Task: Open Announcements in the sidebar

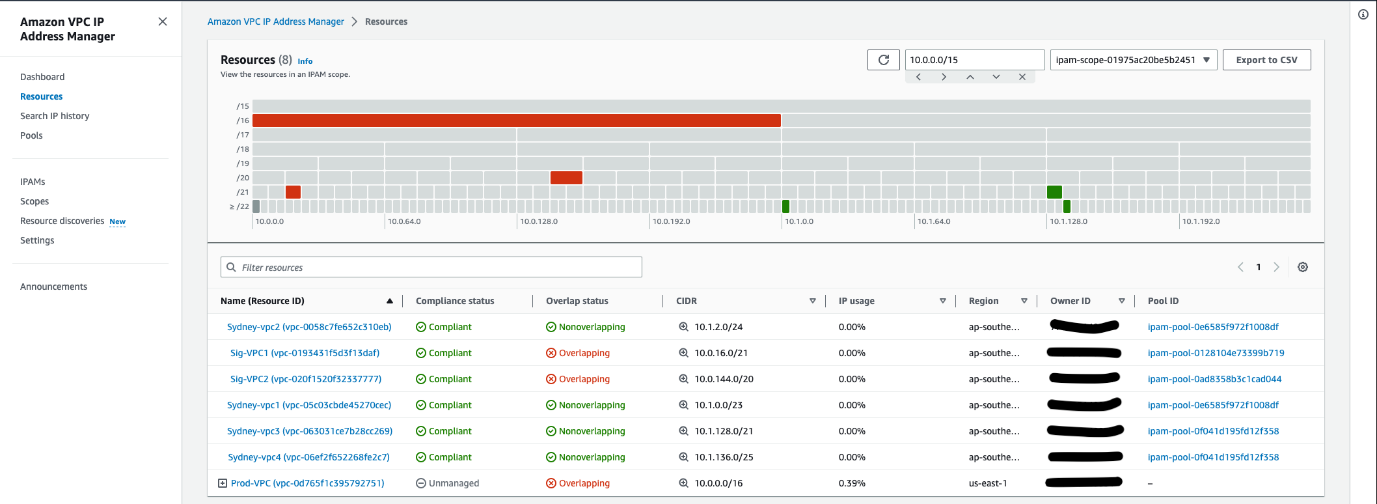Action: (x=54, y=287)
